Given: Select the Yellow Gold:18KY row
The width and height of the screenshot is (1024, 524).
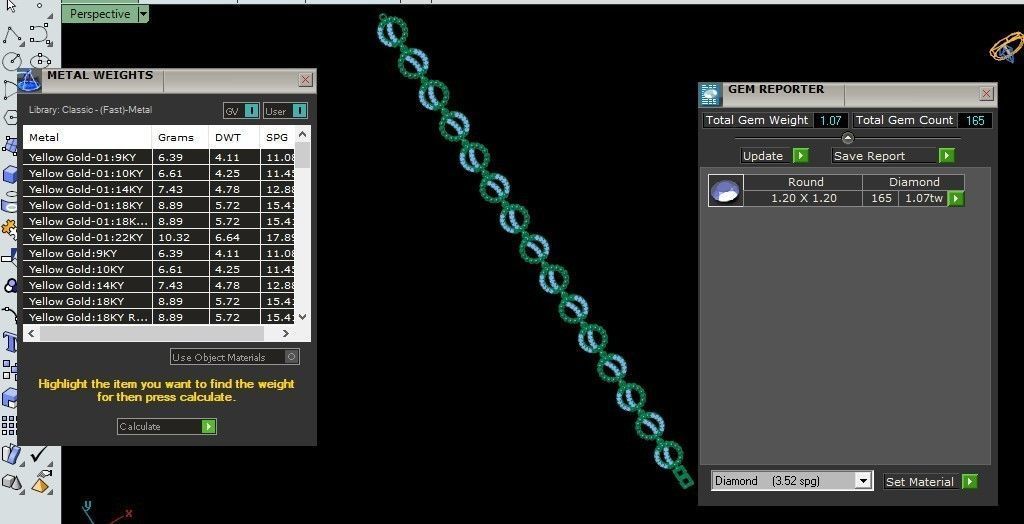Looking at the screenshot, I should pos(159,301).
